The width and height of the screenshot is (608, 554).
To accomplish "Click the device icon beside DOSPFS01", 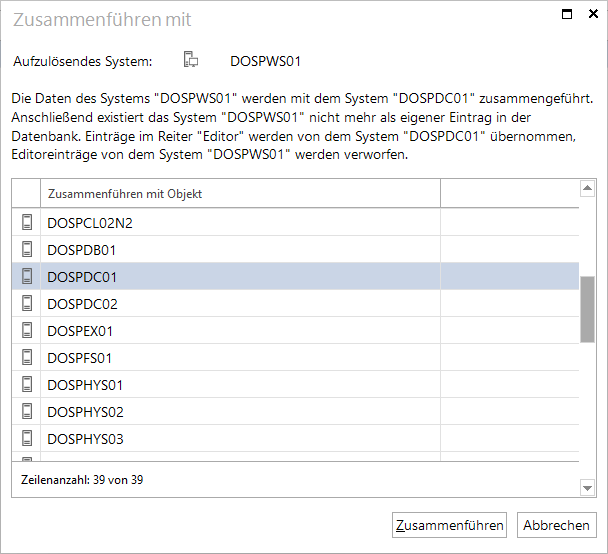I will point(27,357).
